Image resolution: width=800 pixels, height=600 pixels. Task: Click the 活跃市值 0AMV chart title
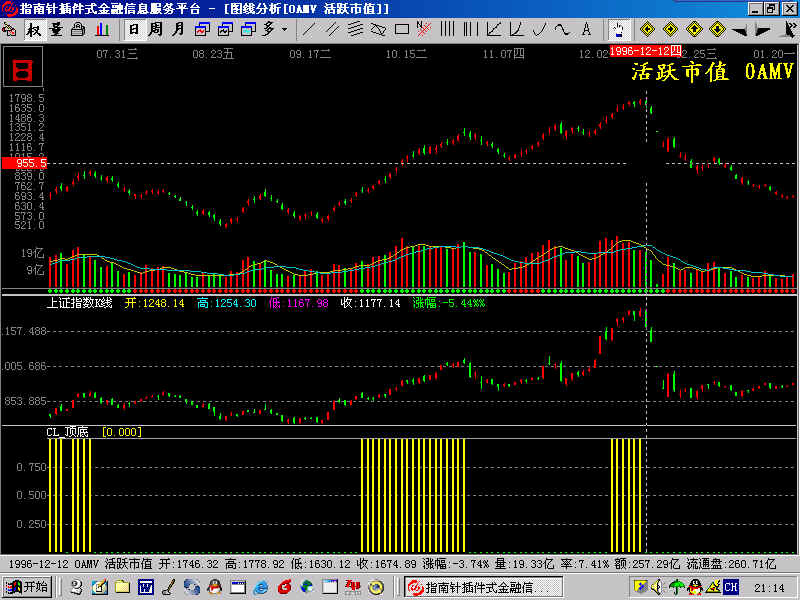tap(713, 71)
